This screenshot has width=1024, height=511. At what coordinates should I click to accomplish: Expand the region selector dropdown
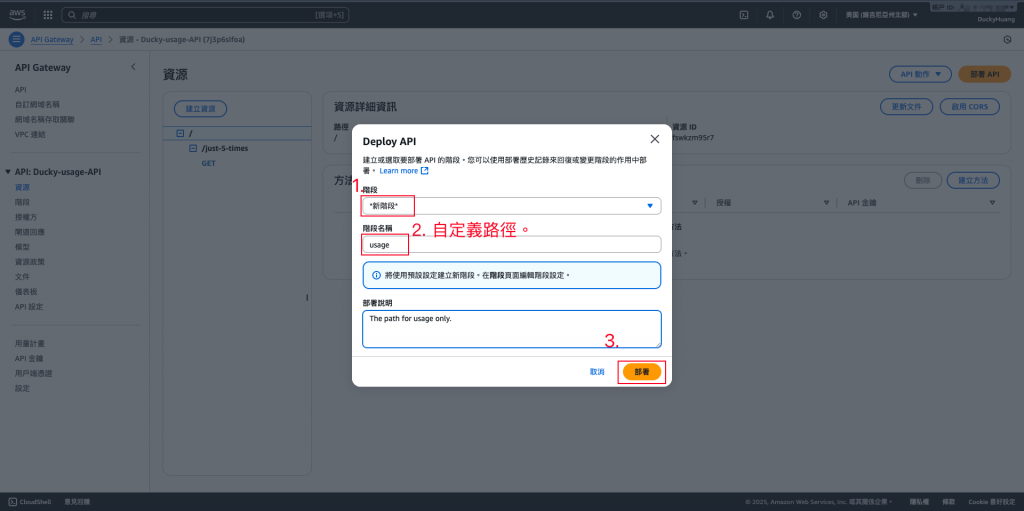coord(882,14)
